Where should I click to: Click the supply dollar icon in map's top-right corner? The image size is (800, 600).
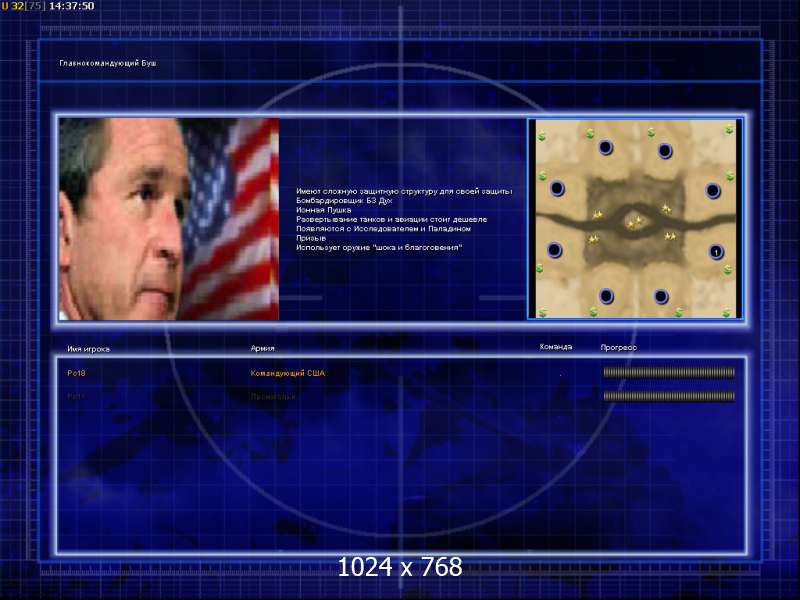pos(729,130)
